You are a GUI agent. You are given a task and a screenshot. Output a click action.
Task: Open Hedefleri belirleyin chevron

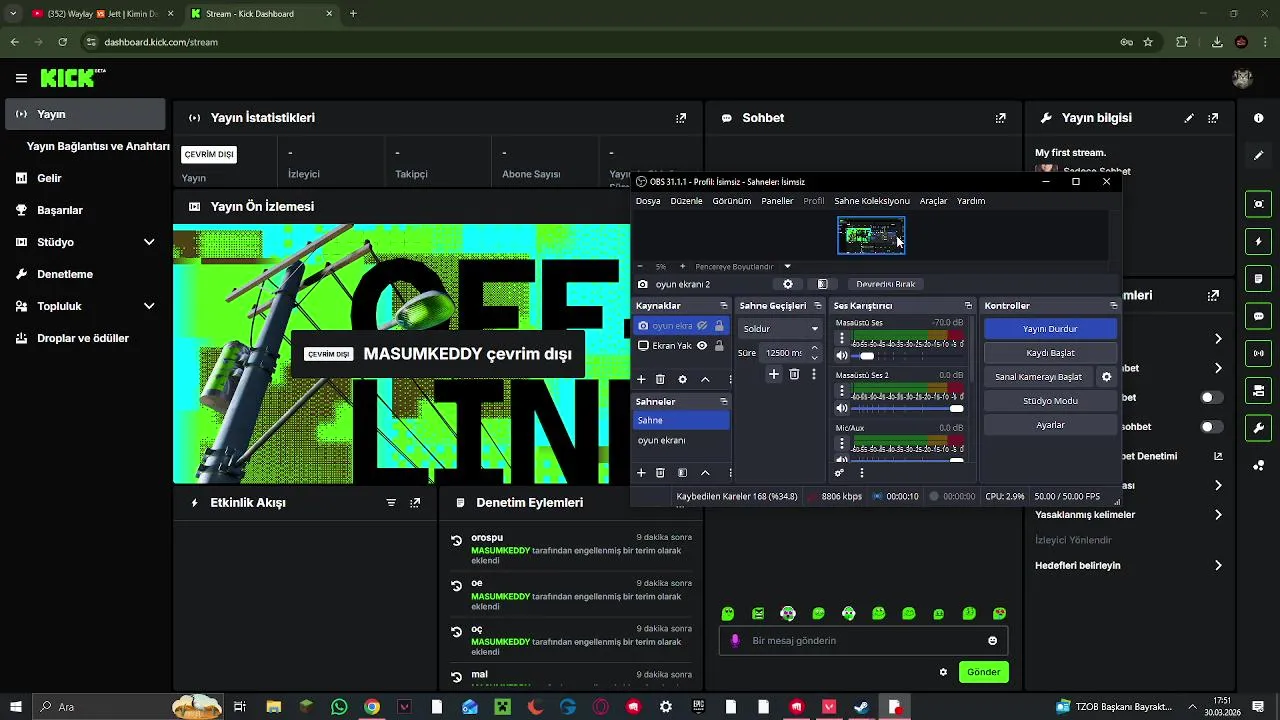click(x=1218, y=566)
